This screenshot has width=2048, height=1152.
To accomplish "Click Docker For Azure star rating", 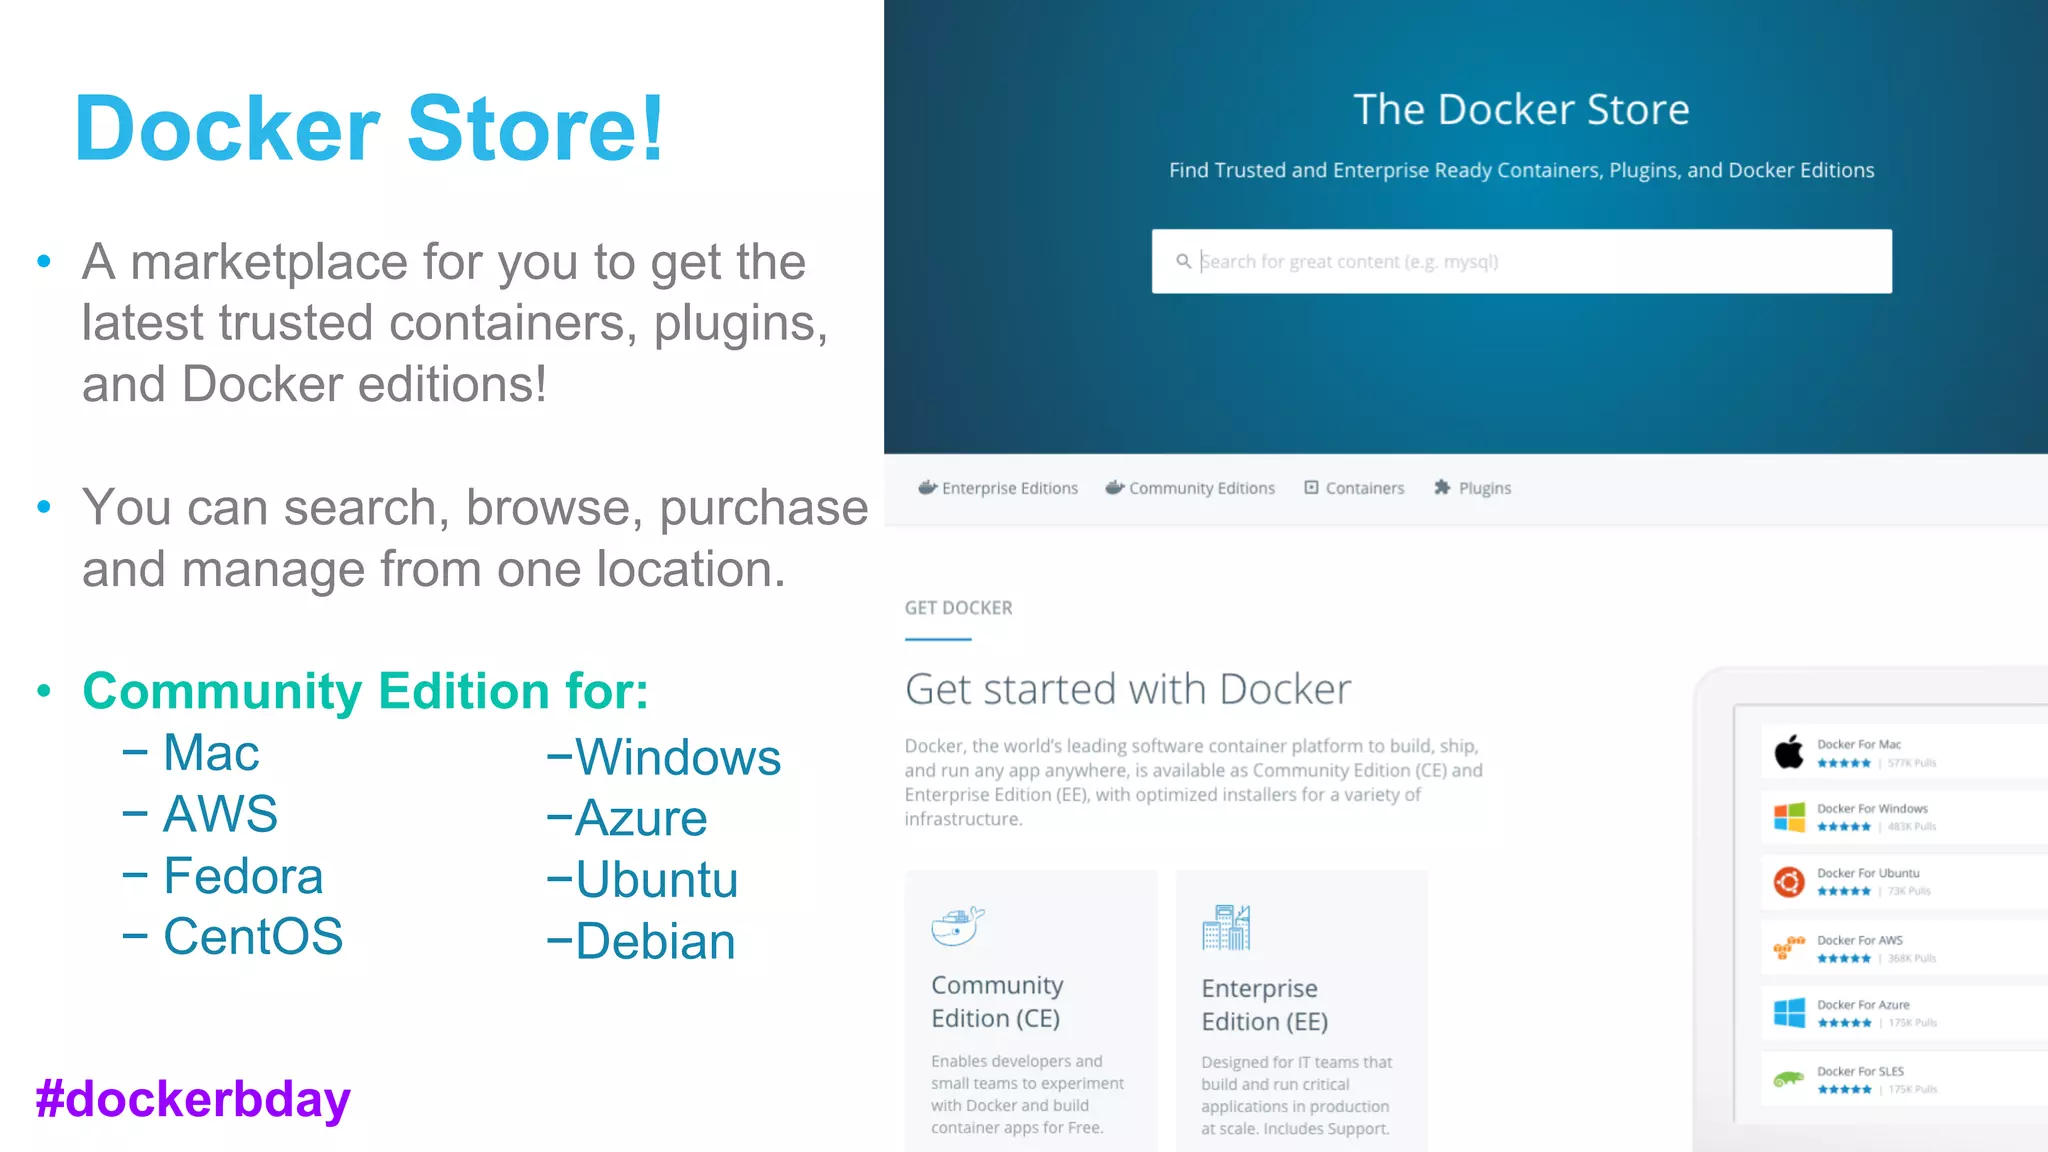I will (x=1844, y=1023).
